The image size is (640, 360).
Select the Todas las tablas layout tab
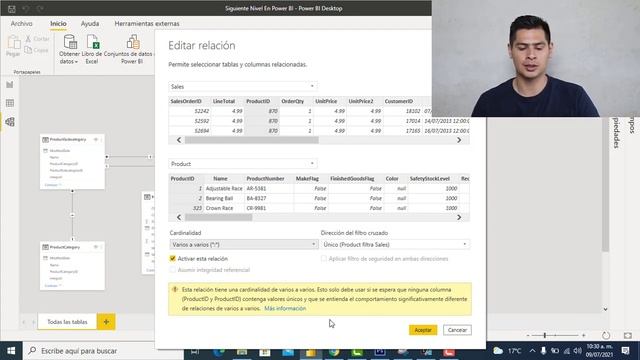(67, 322)
